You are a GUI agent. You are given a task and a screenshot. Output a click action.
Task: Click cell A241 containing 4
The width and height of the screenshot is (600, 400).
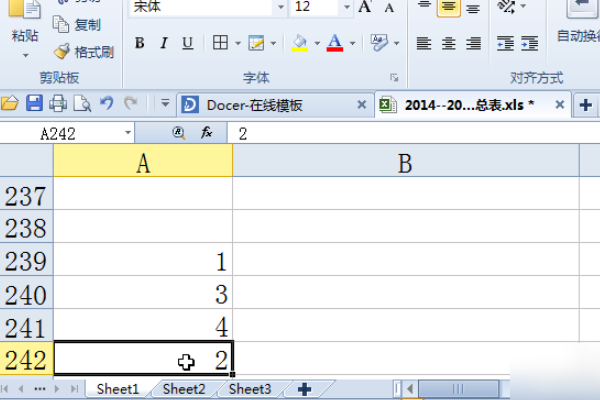coord(143,326)
